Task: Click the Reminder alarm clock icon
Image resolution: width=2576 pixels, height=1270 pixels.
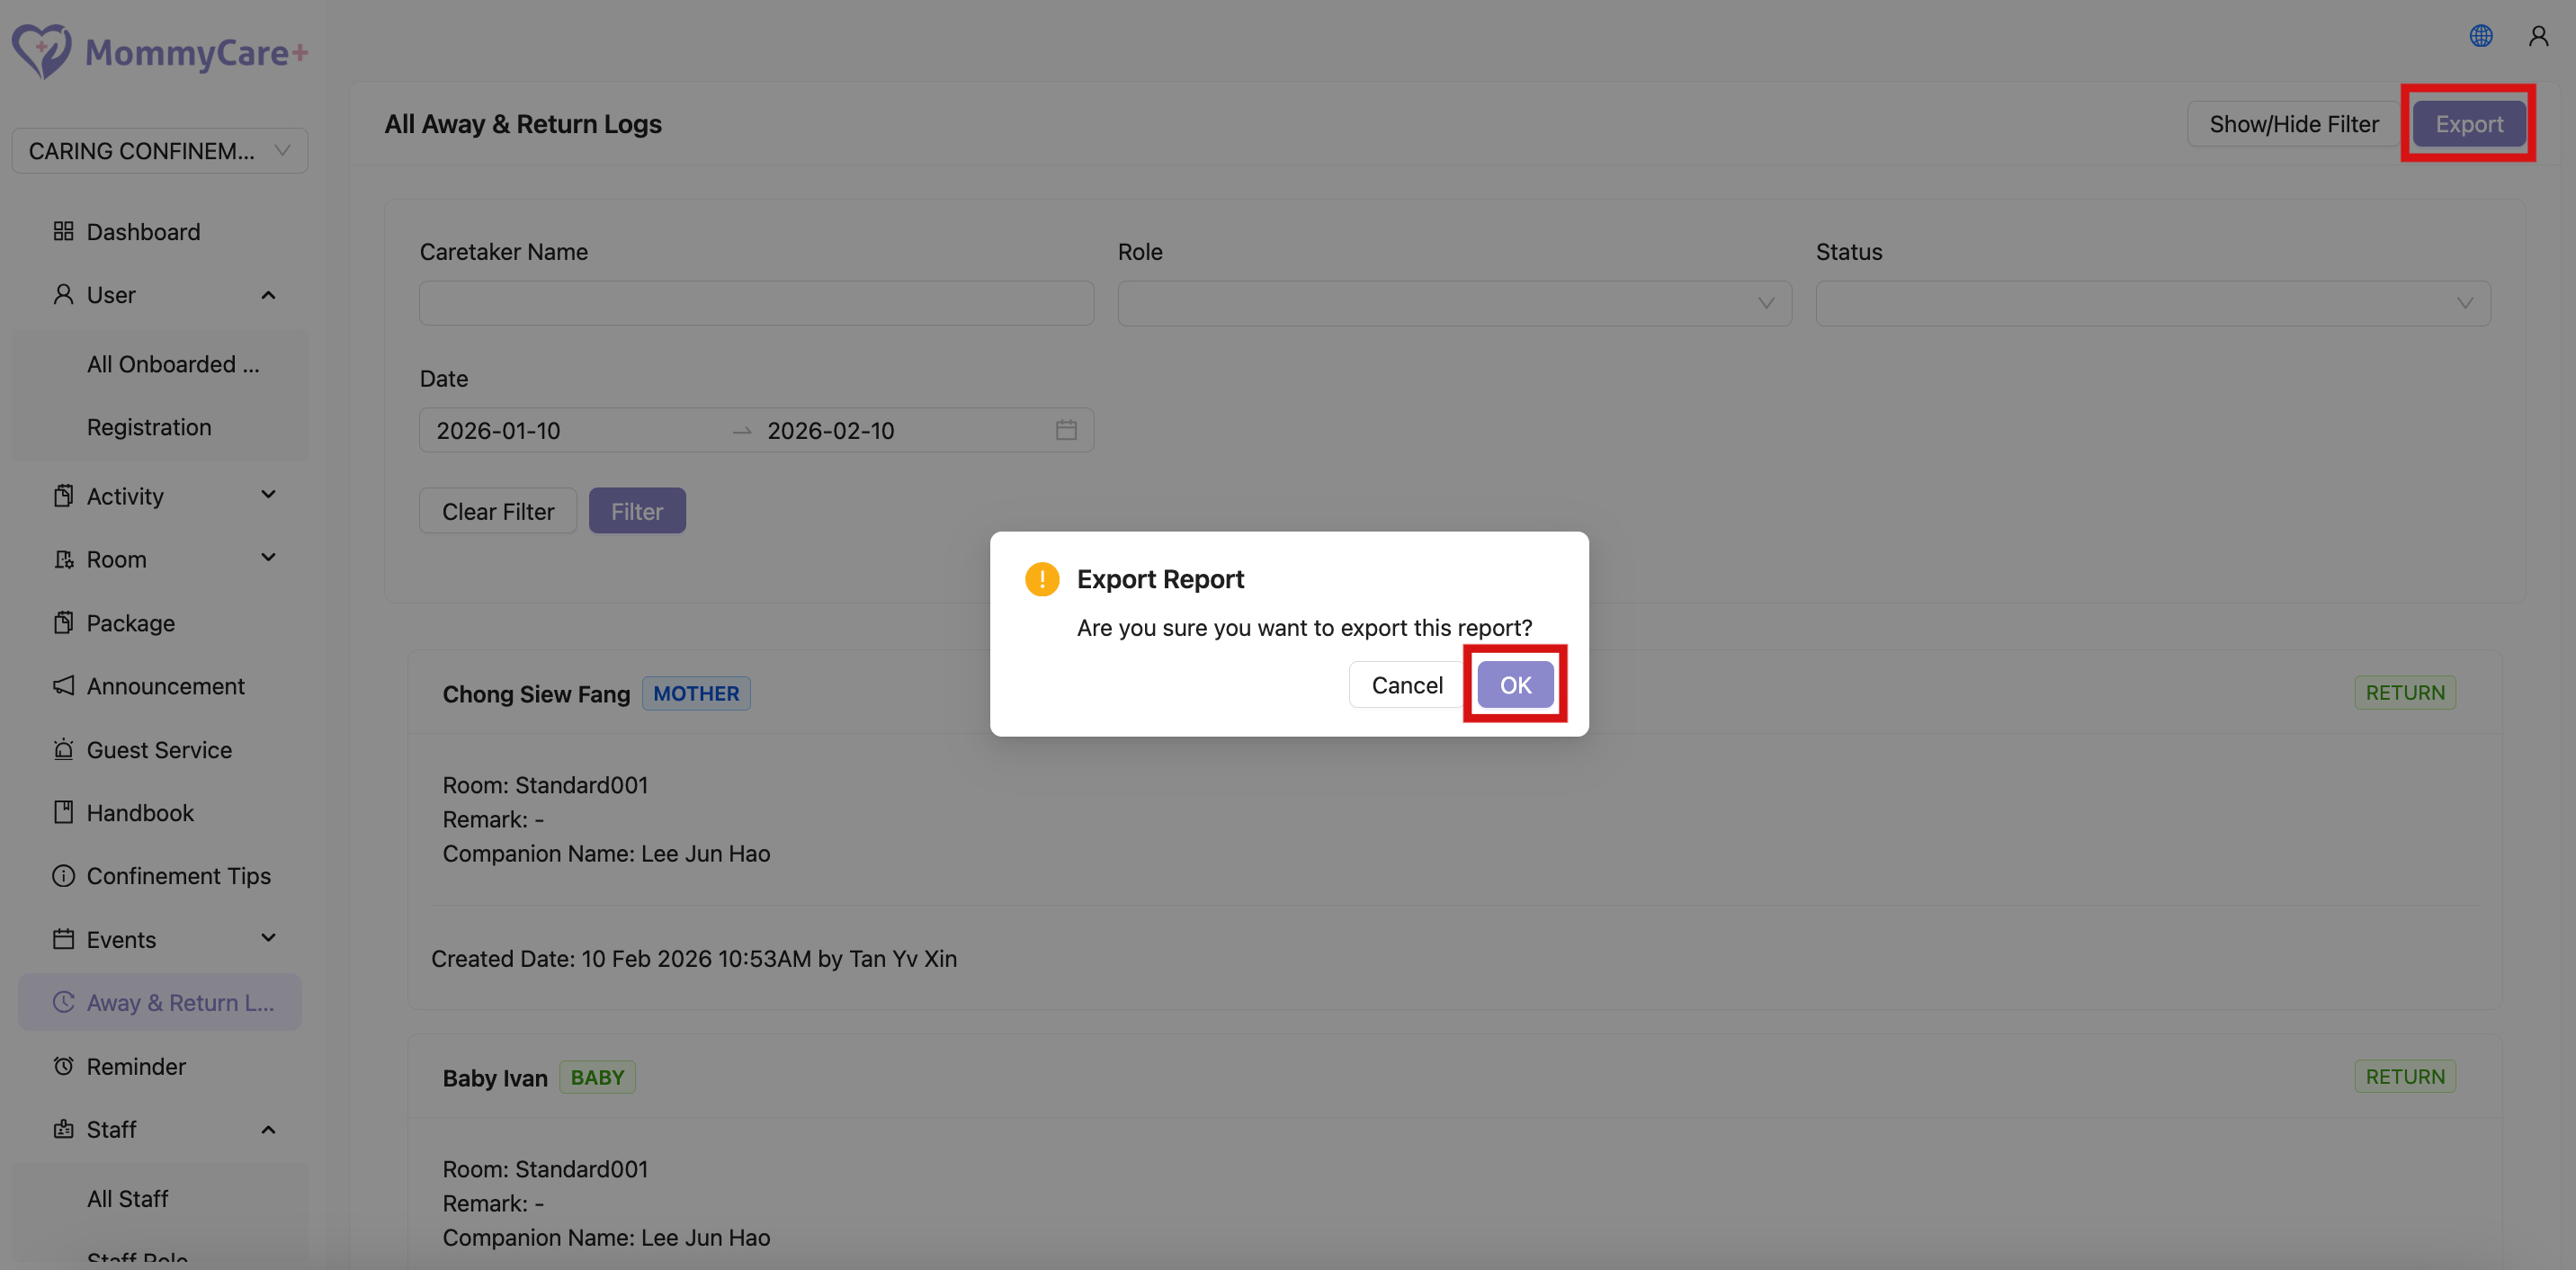Action: point(63,1066)
